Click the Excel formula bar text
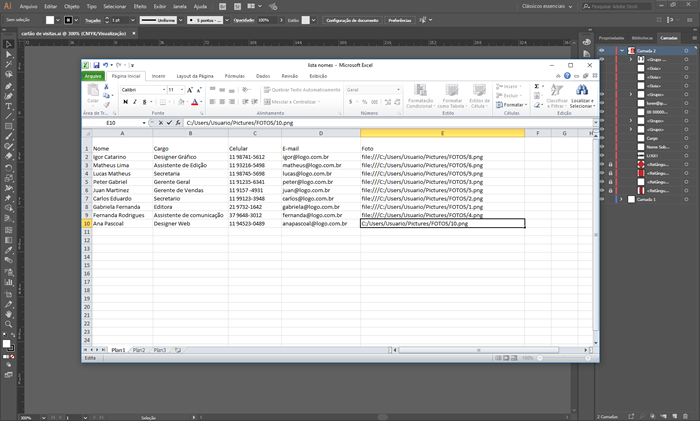 tap(240, 123)
